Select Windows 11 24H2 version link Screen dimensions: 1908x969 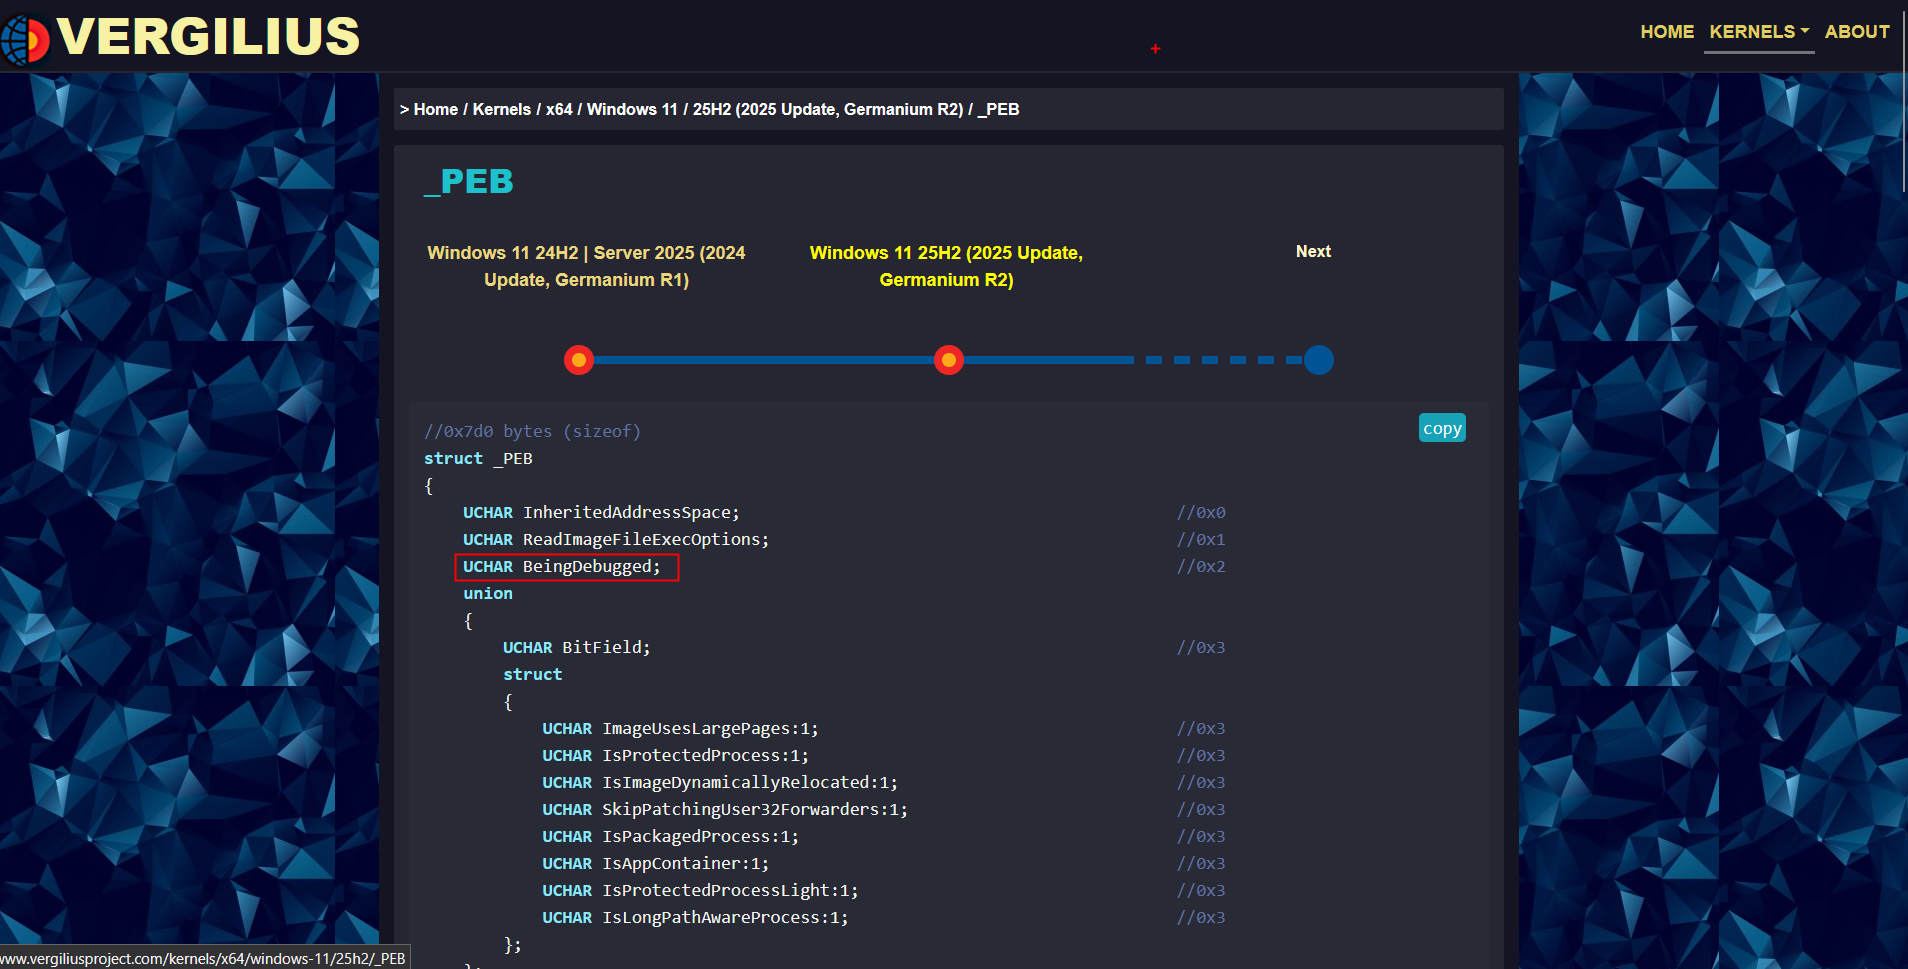click(586, 266)
